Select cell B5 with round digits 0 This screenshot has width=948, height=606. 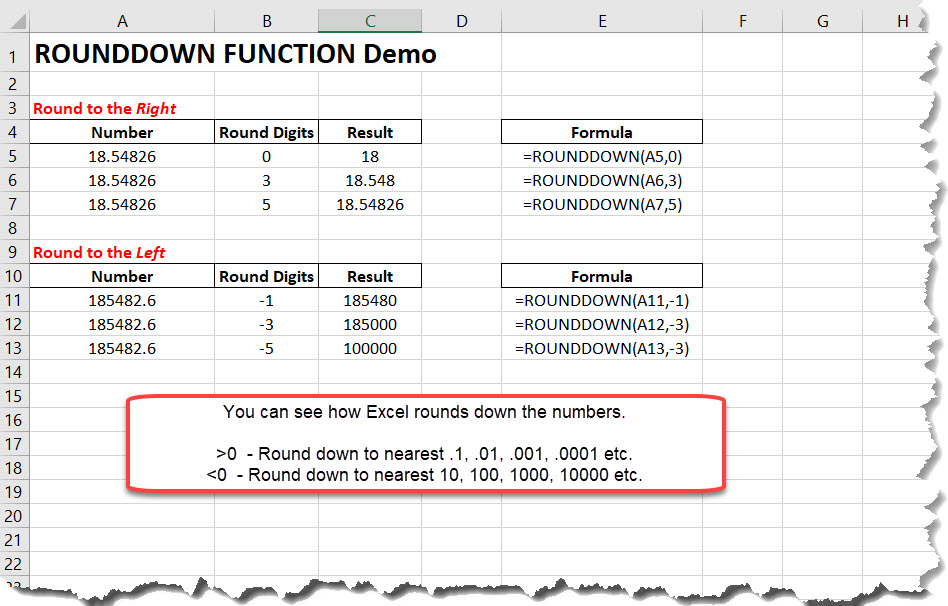tap(267, 156)
